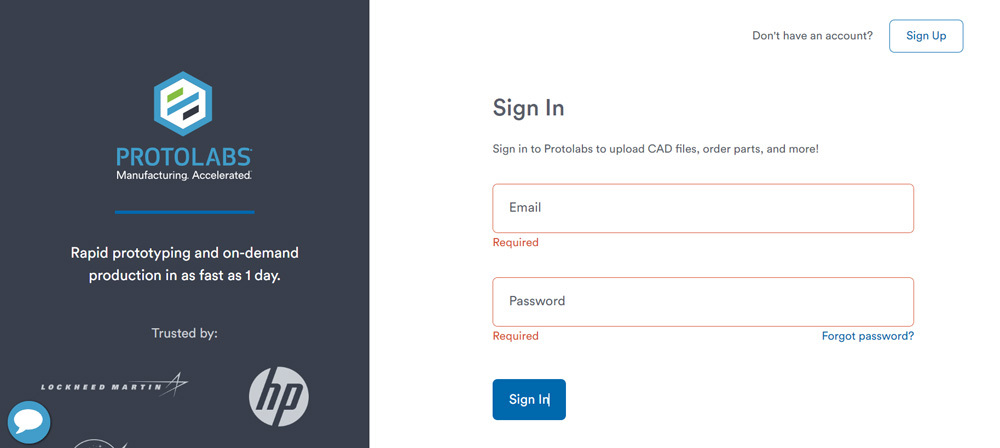
Task: Open the live chat bubble
Action: [x=29, y=422]
